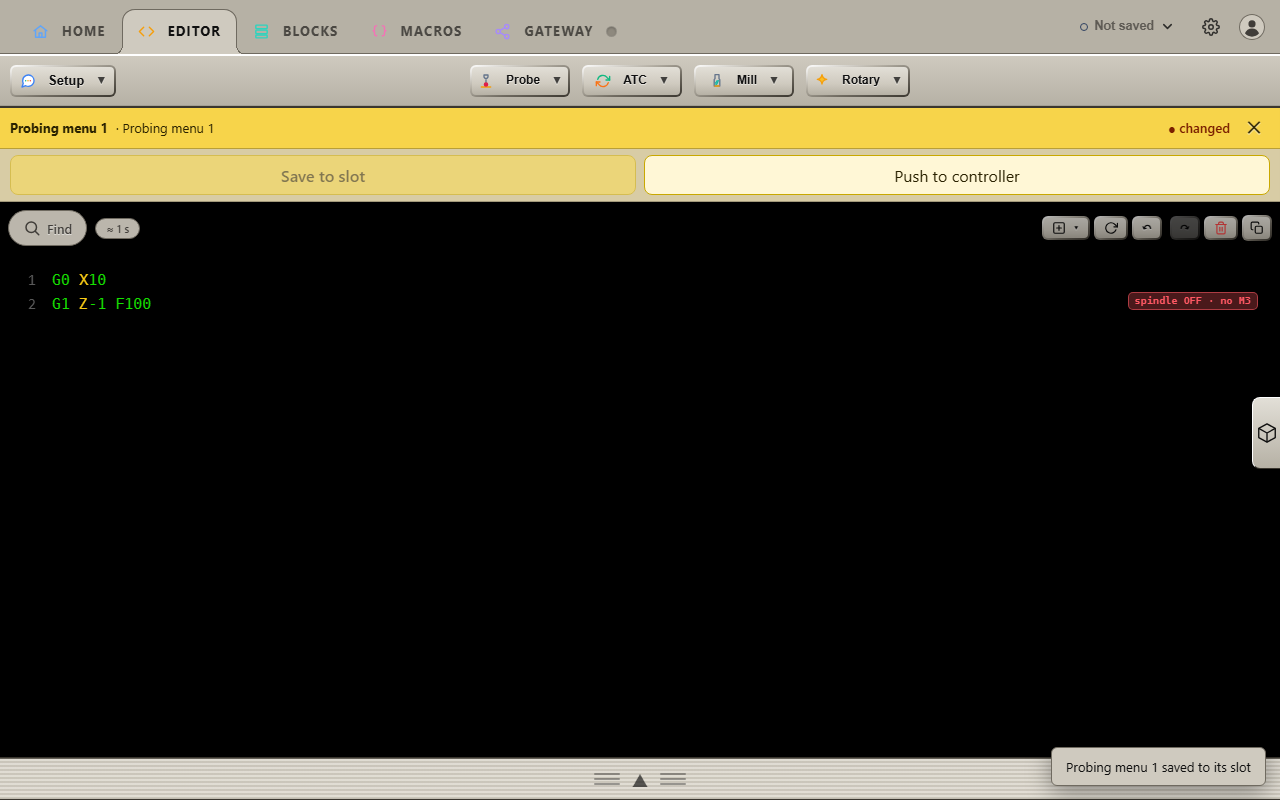Place cursor on line G0 X10
The height and width of the screenshot is (800, 1280).
(x=79, y=280)
